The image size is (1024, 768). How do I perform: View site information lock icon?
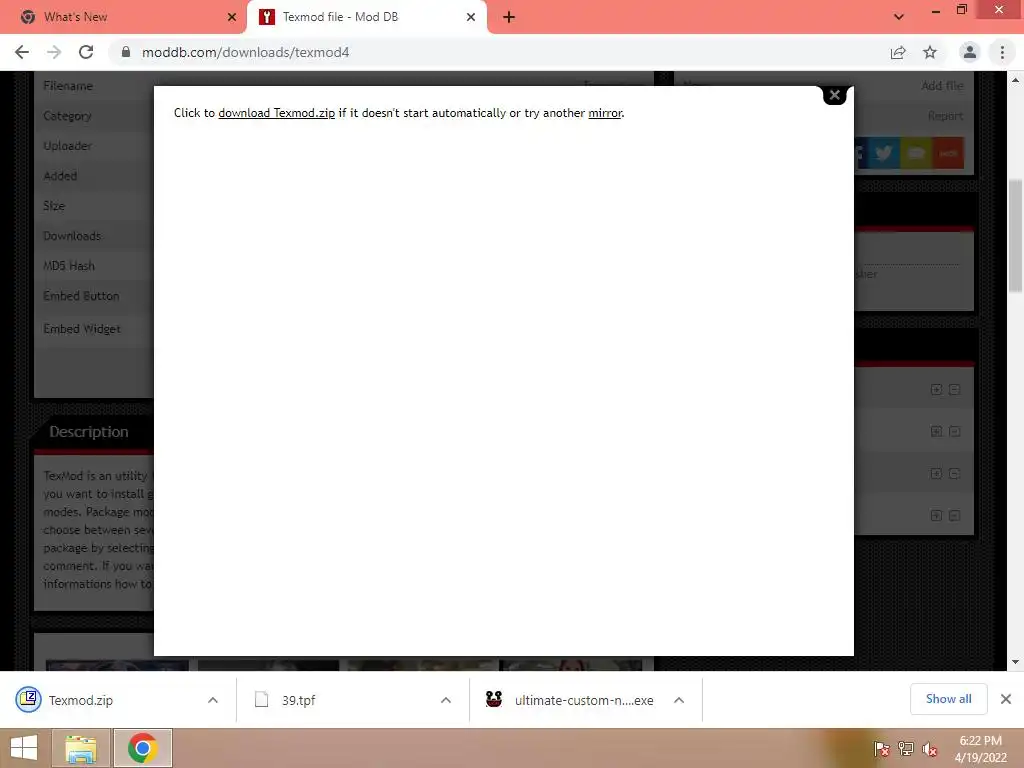(126, 52)
